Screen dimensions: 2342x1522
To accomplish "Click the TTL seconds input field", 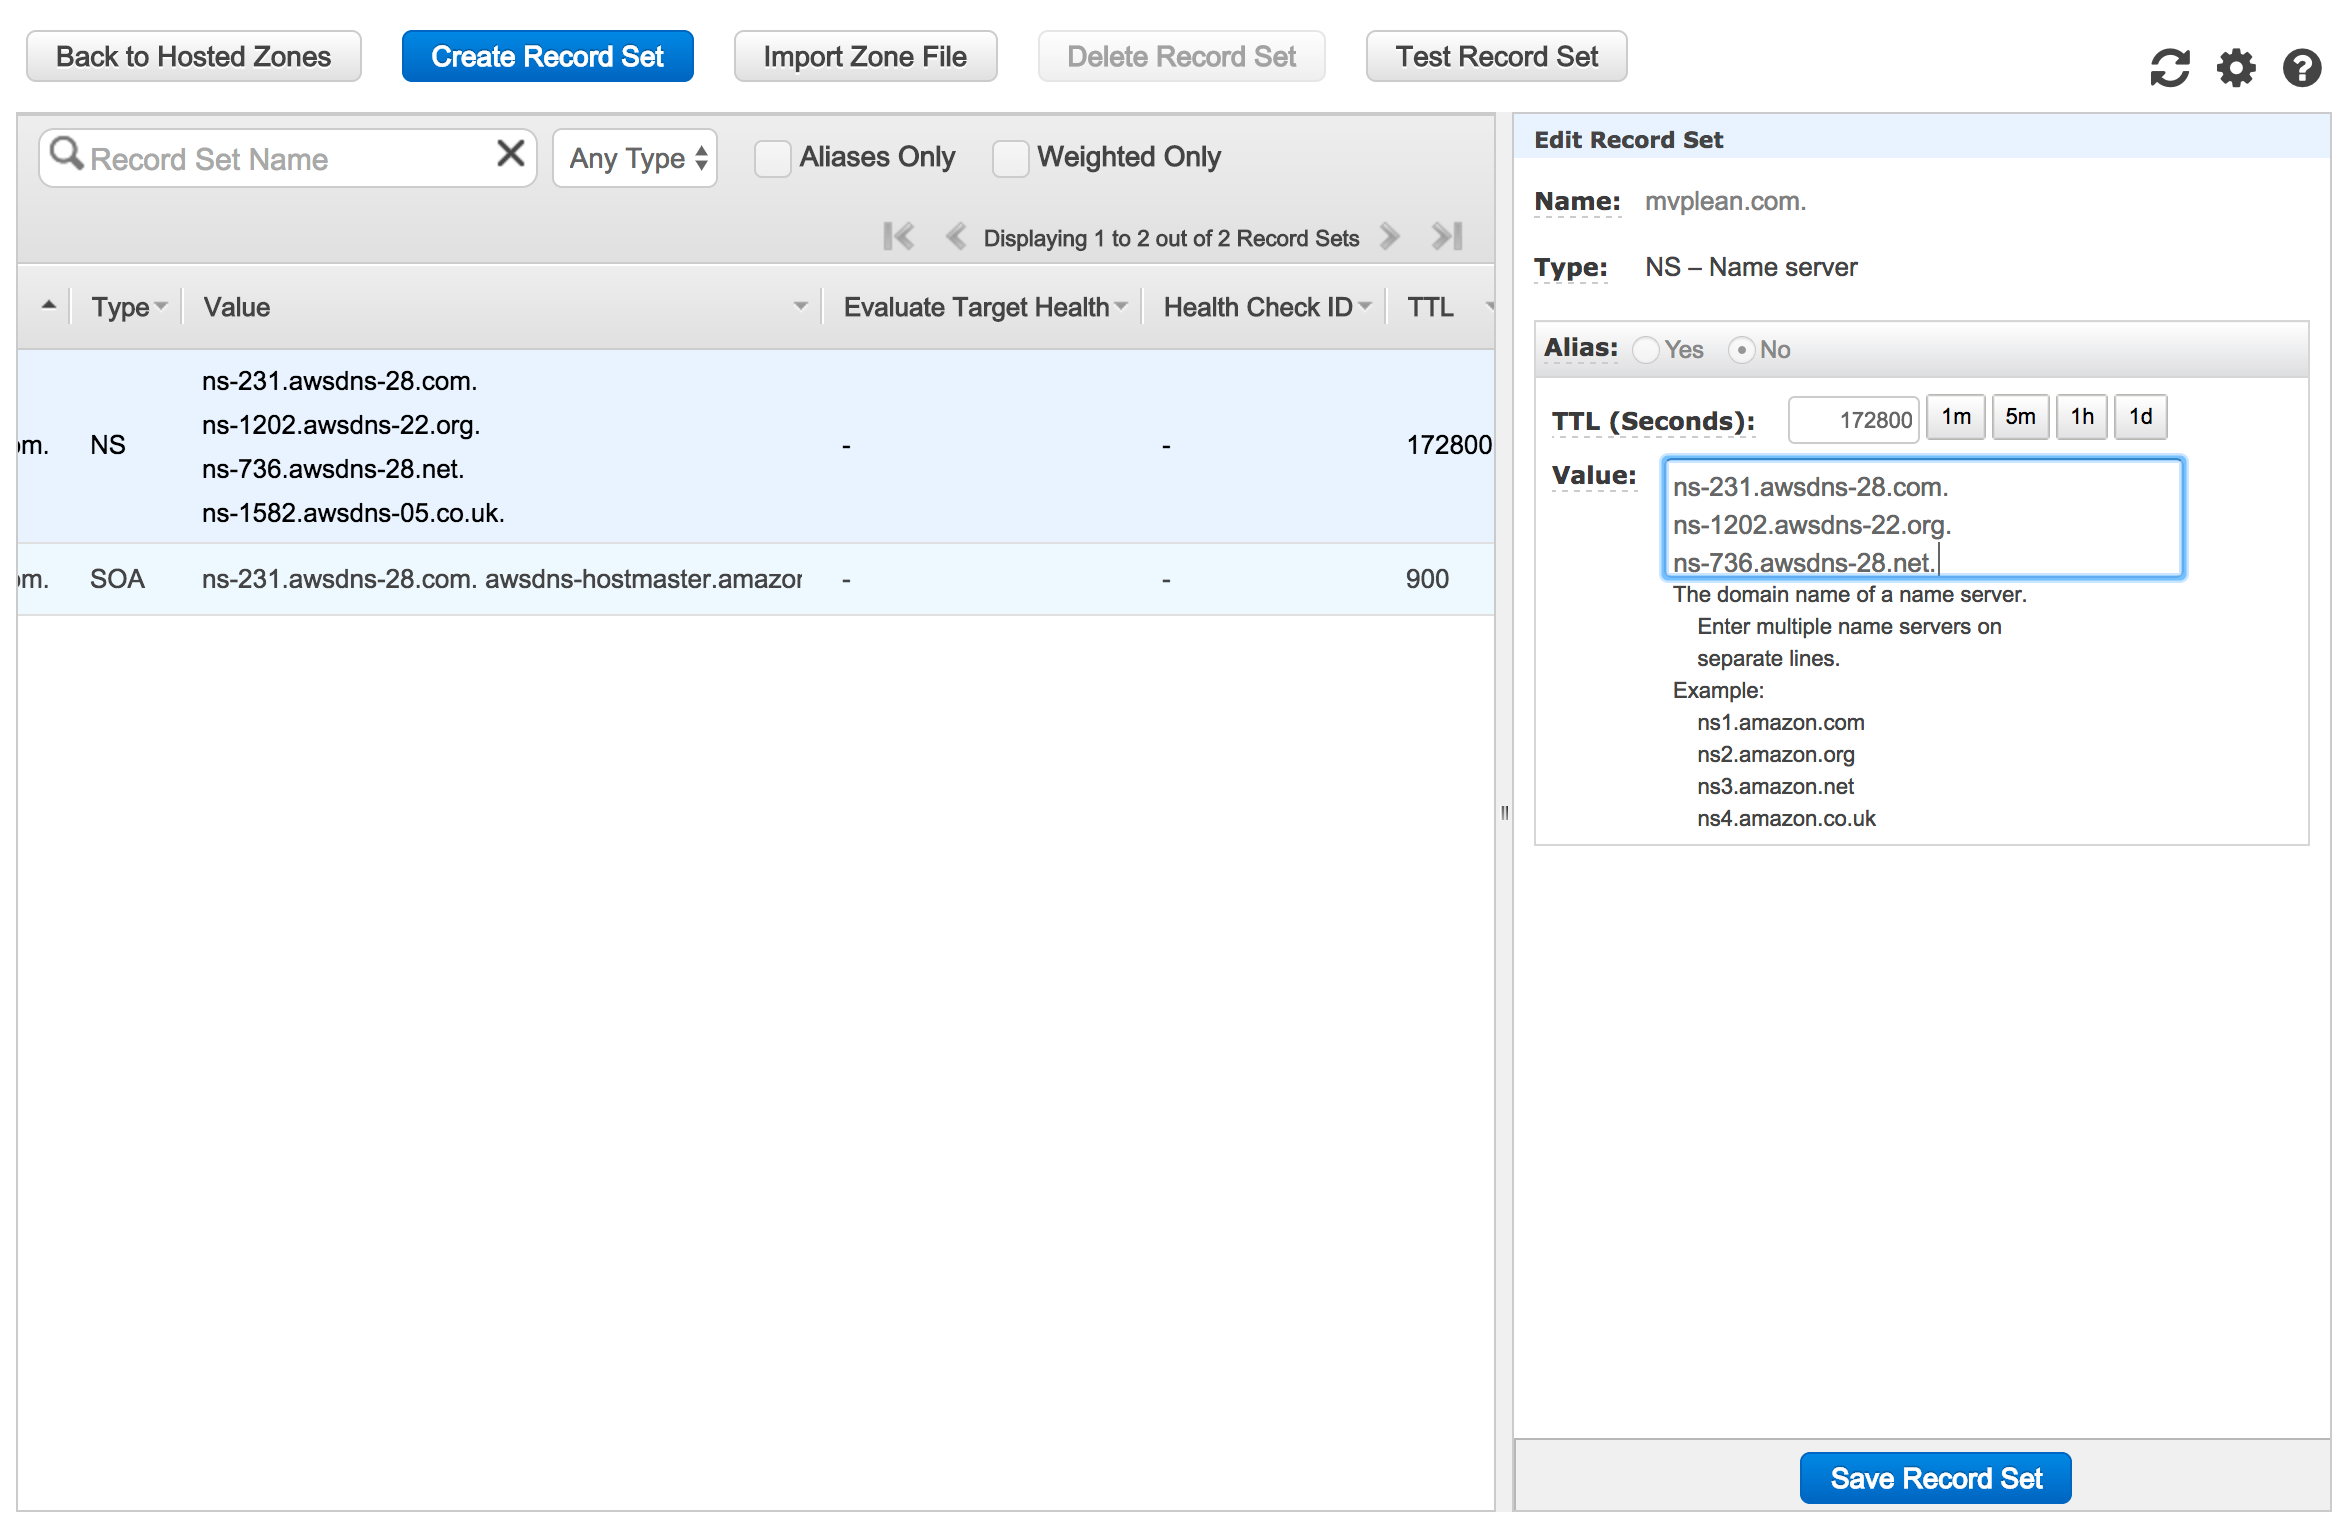I will click(1853, 420).
